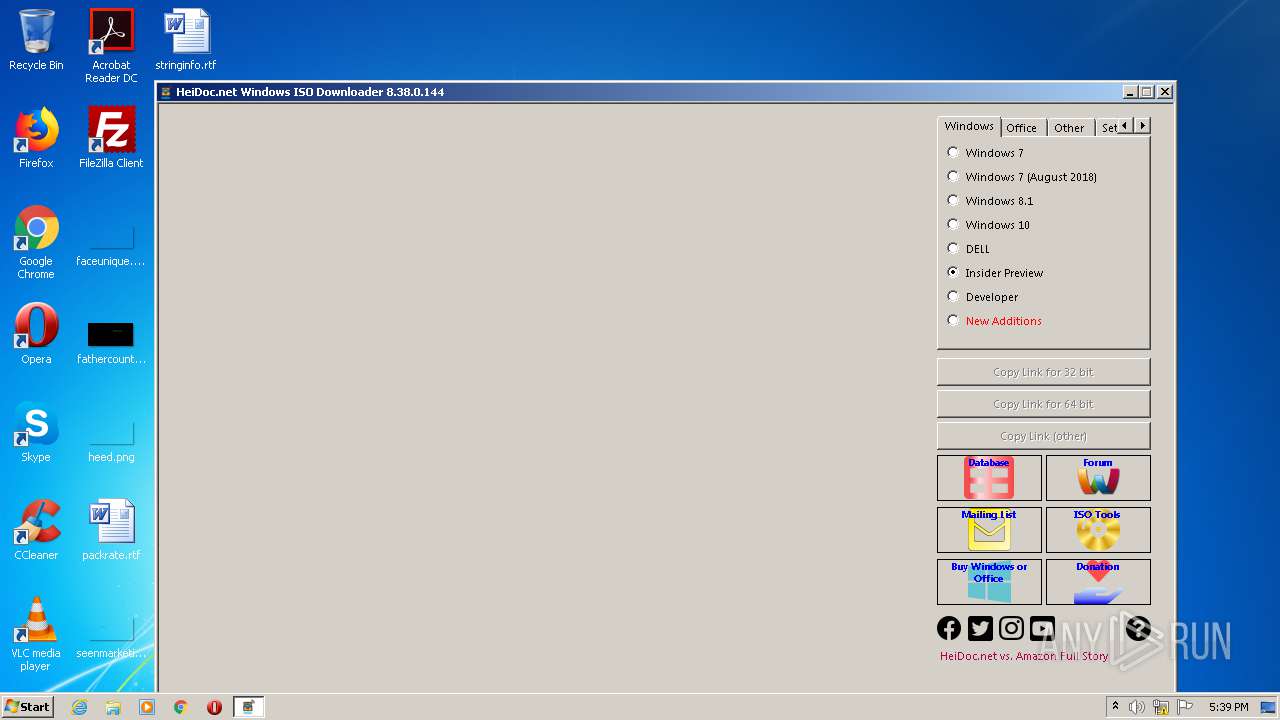1280x720 pixels.
Task: Select Windows 10 radio option
Action: [988, 225]
